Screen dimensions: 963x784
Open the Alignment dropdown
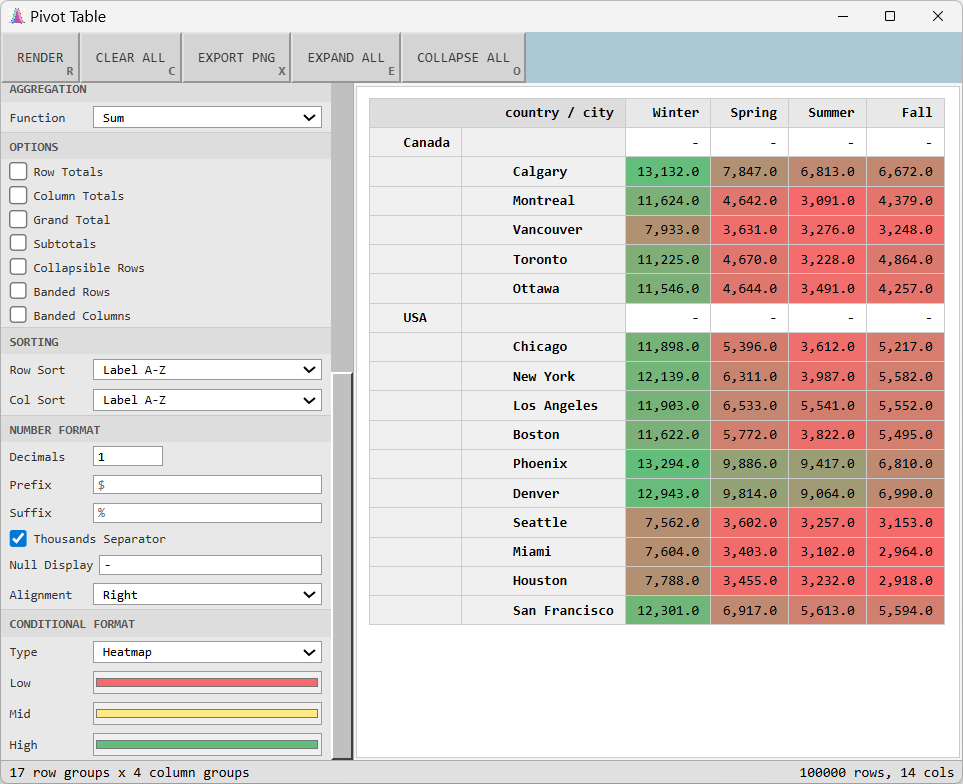[207, 595]
